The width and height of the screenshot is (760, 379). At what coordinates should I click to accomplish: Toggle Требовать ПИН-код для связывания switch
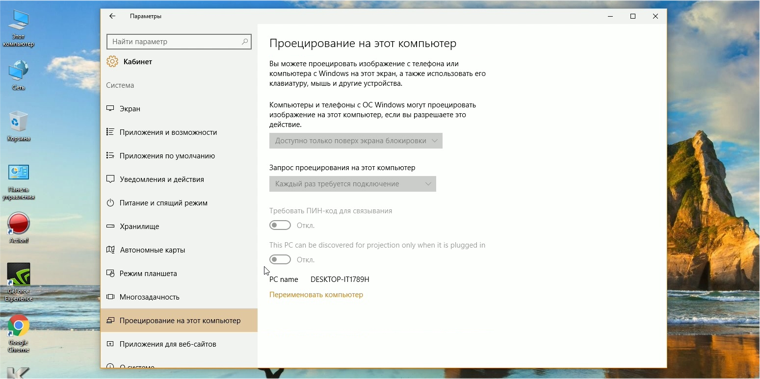pyautogui.click(x=280, y=225)
